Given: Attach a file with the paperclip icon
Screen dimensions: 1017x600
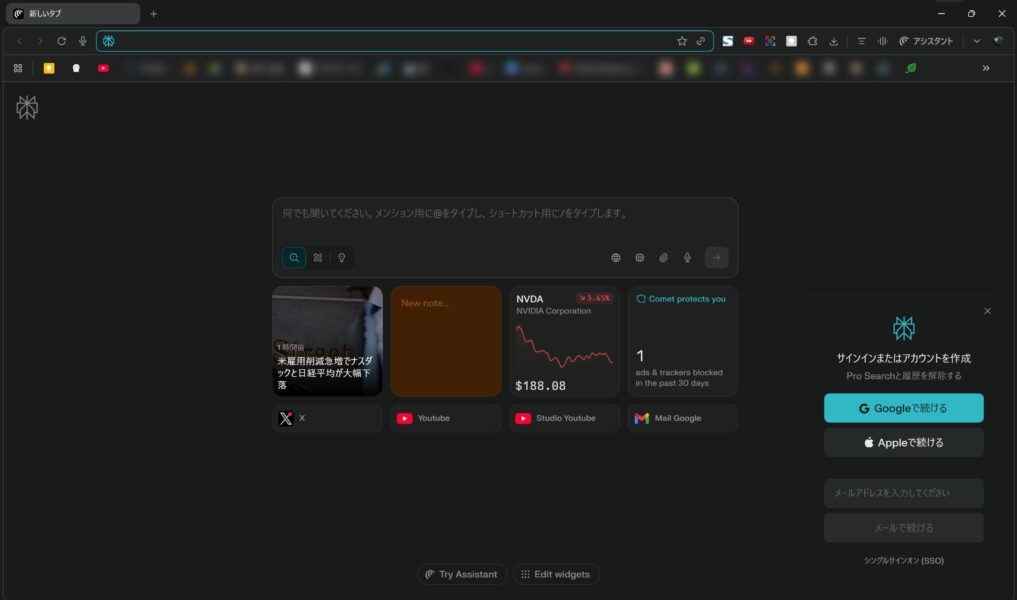Looking at the screenshot, I should [x=663, y=258].
